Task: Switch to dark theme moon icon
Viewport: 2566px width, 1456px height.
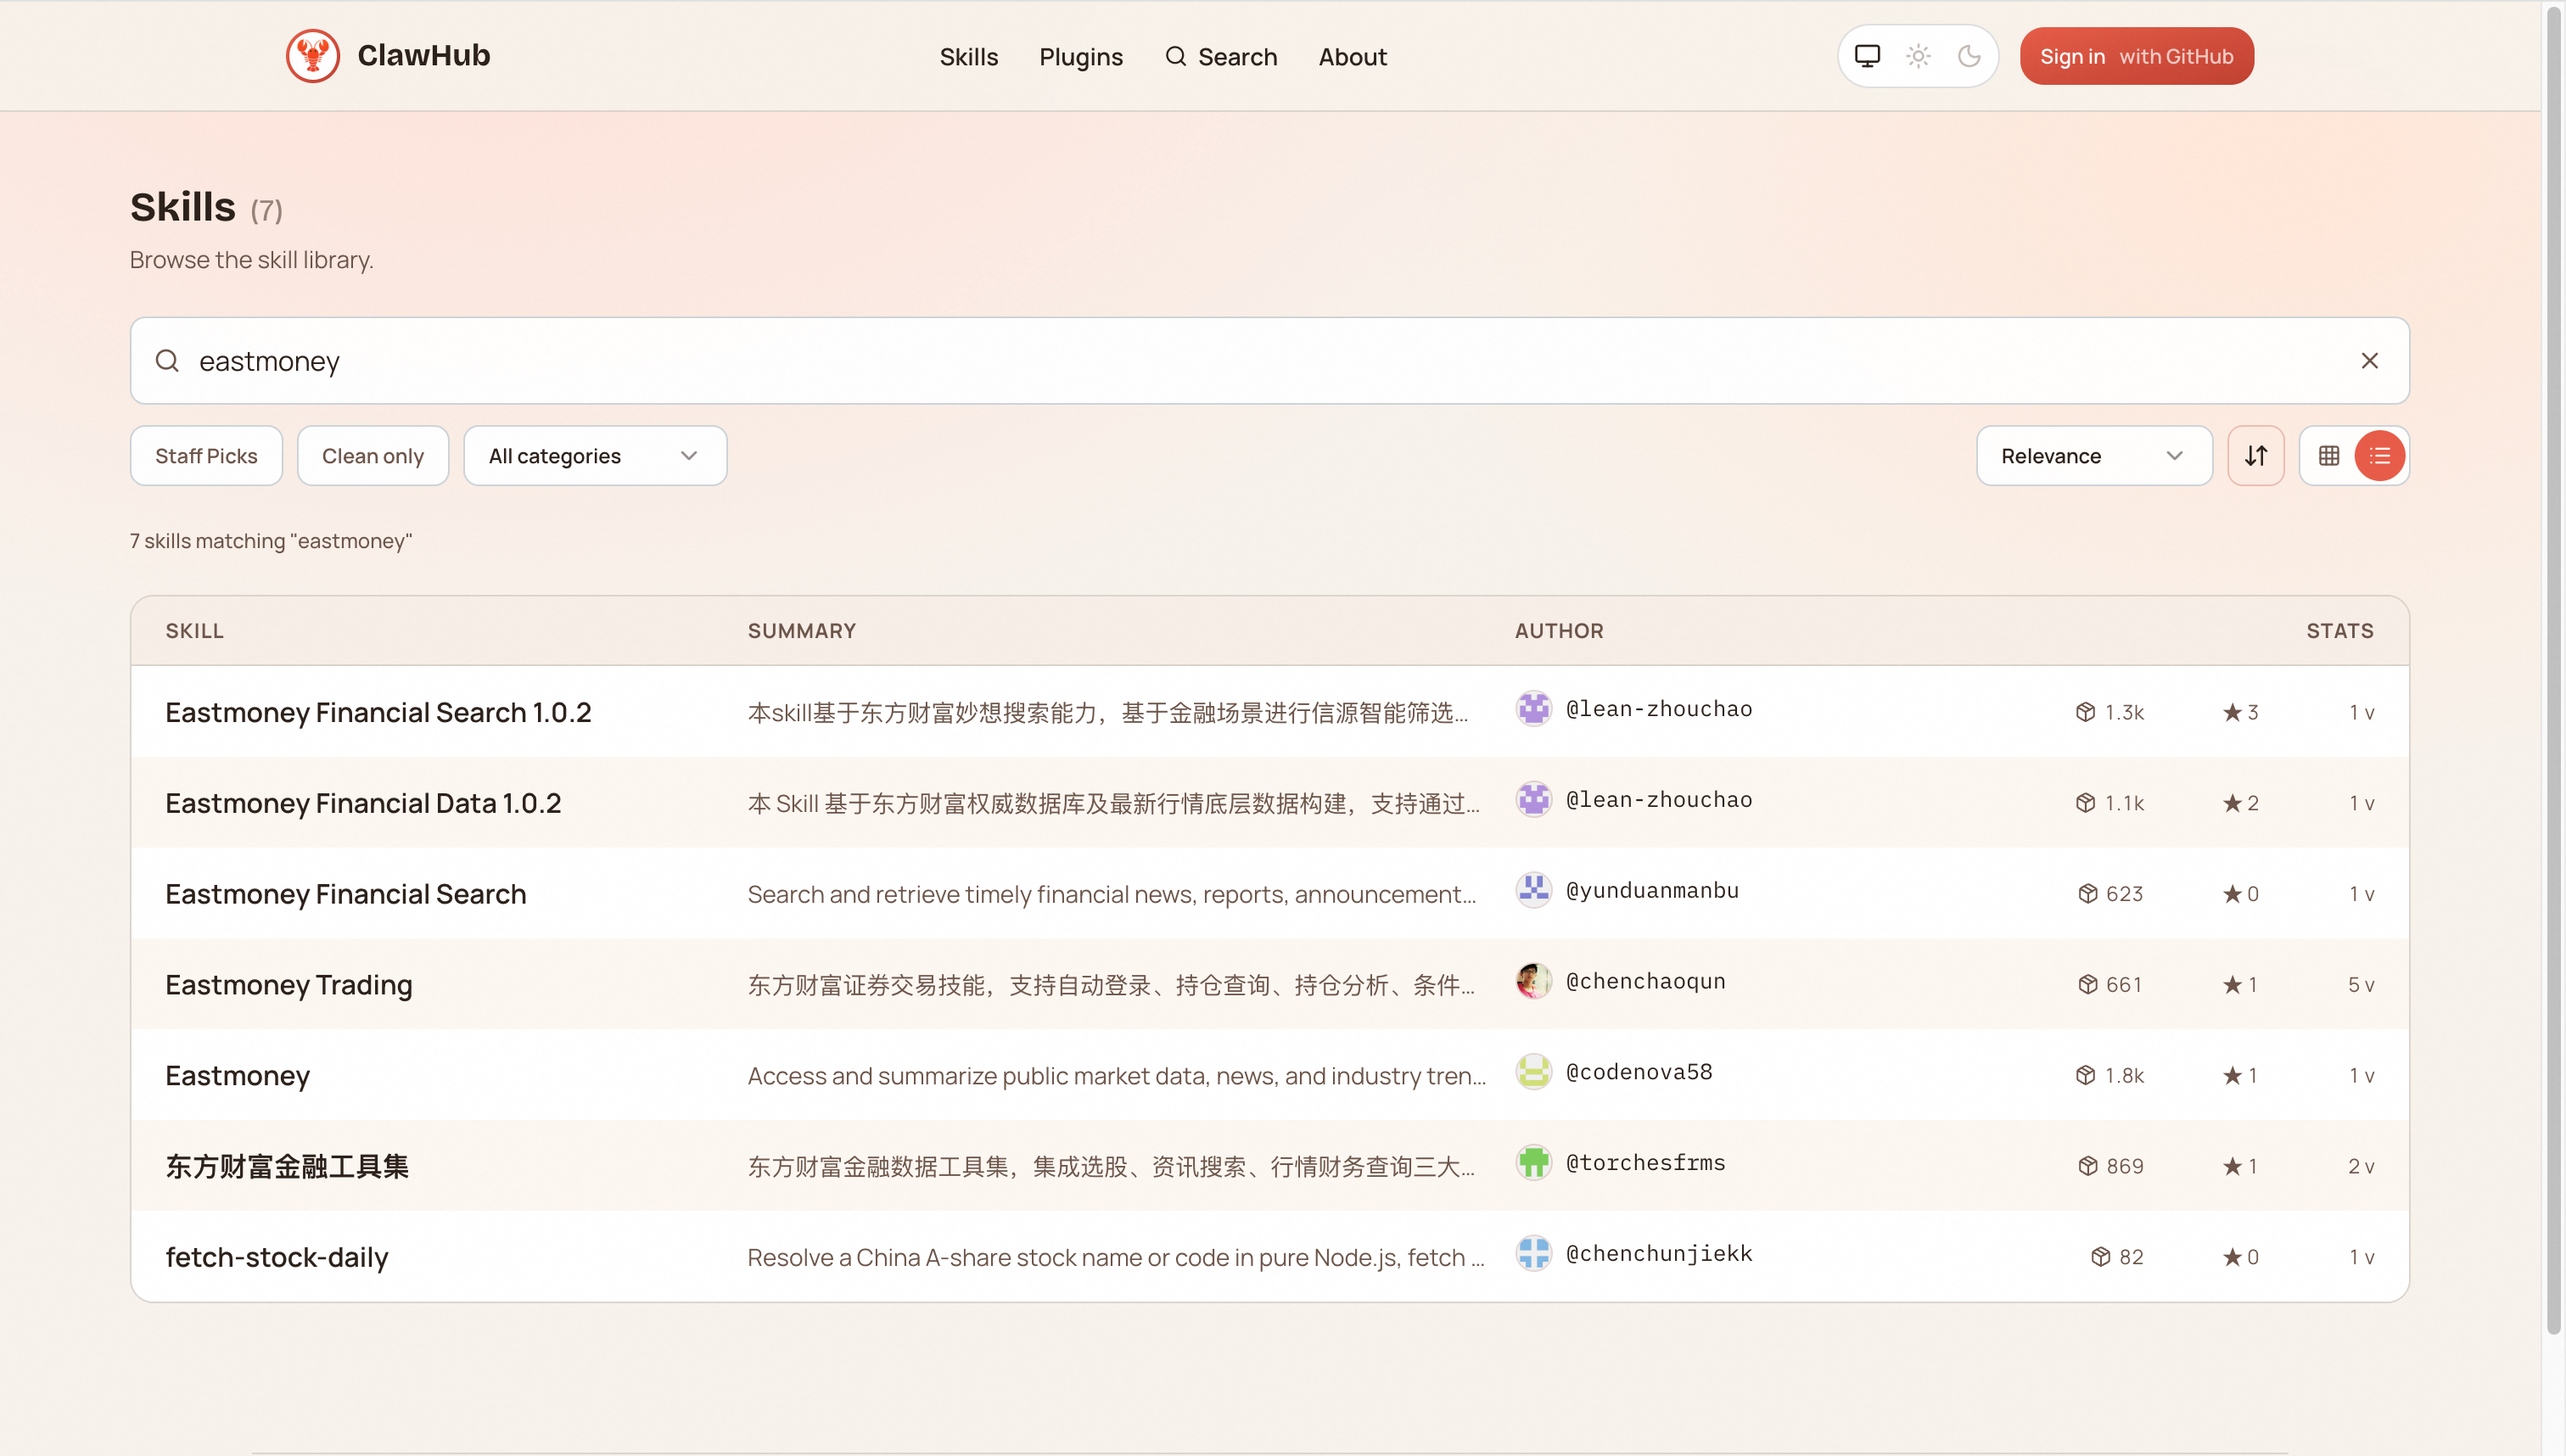Action: (1969, 56)
